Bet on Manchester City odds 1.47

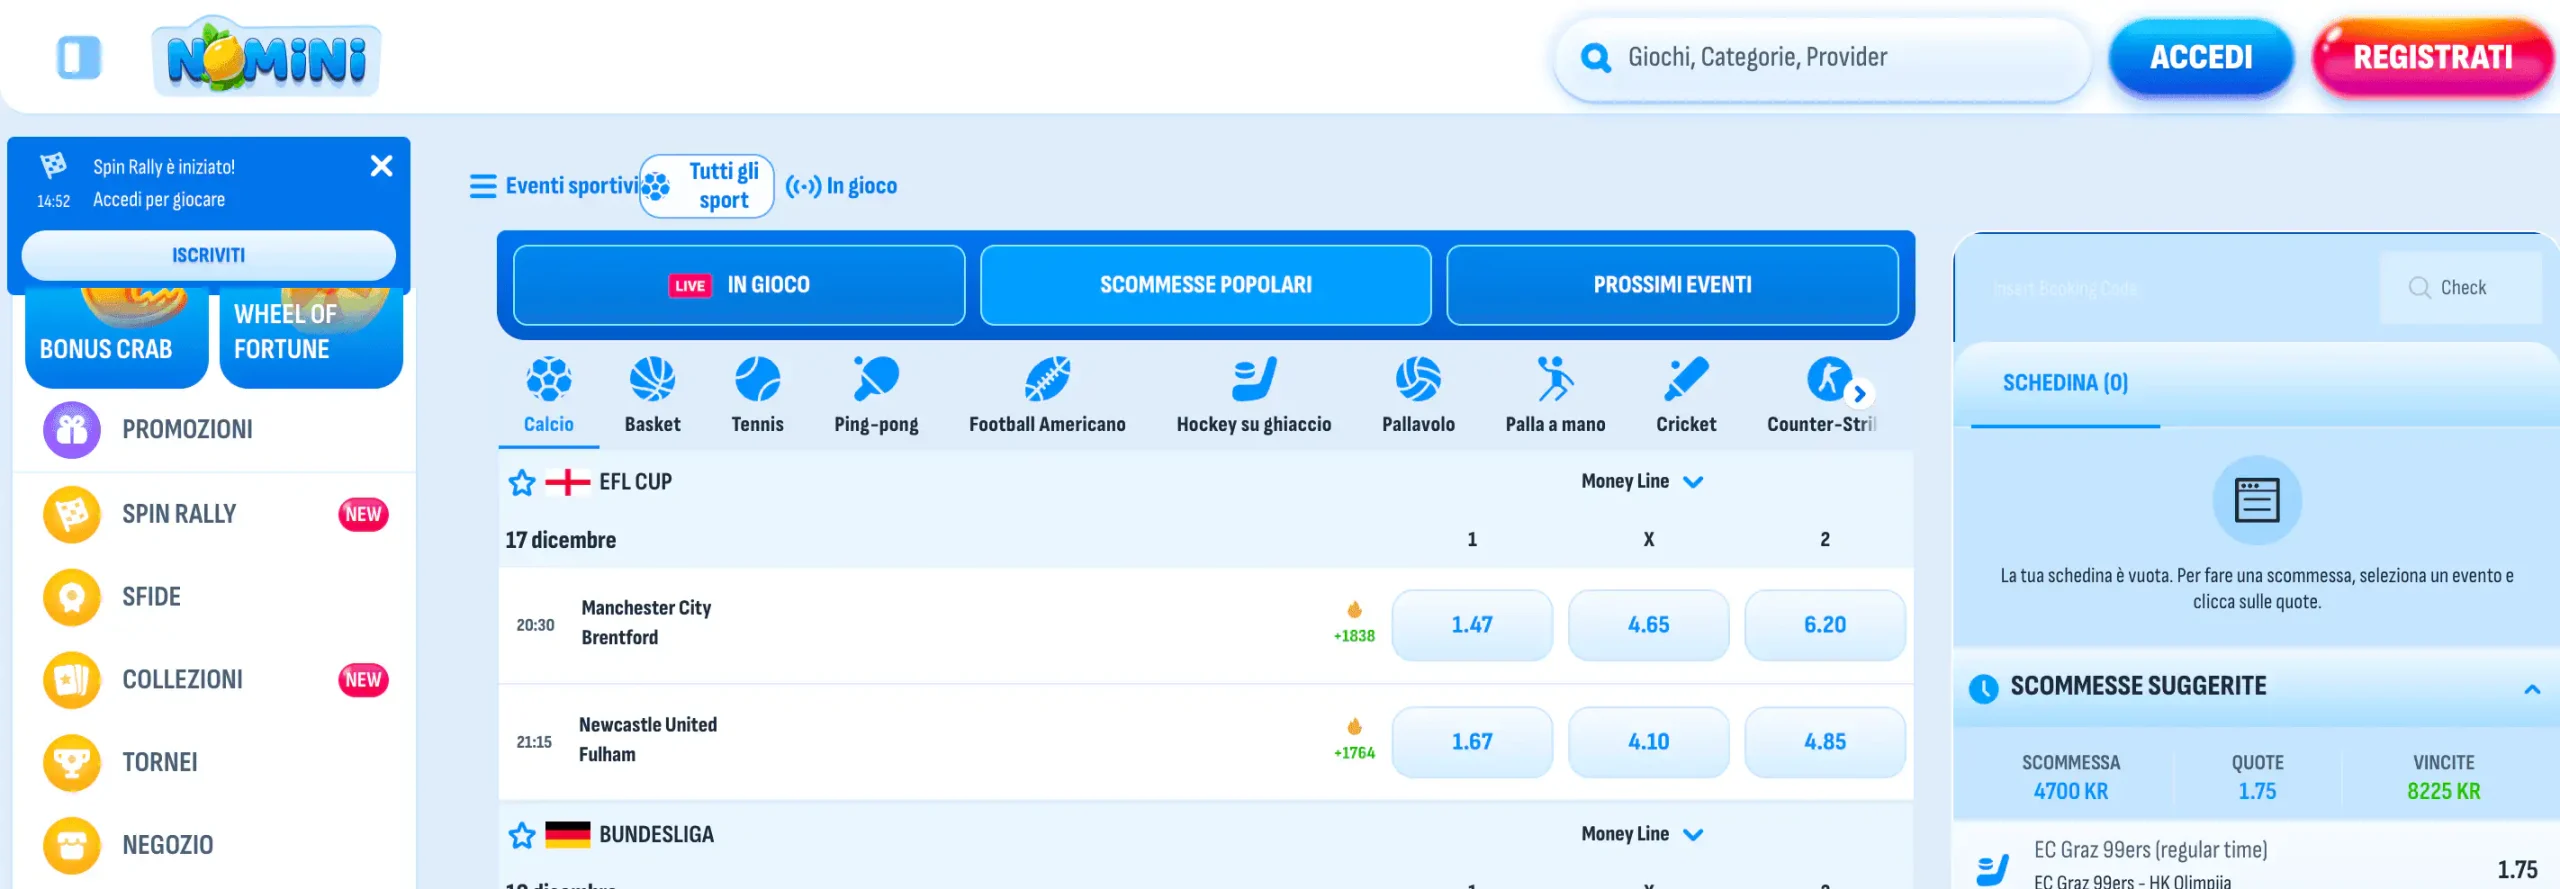(1472, 625)
